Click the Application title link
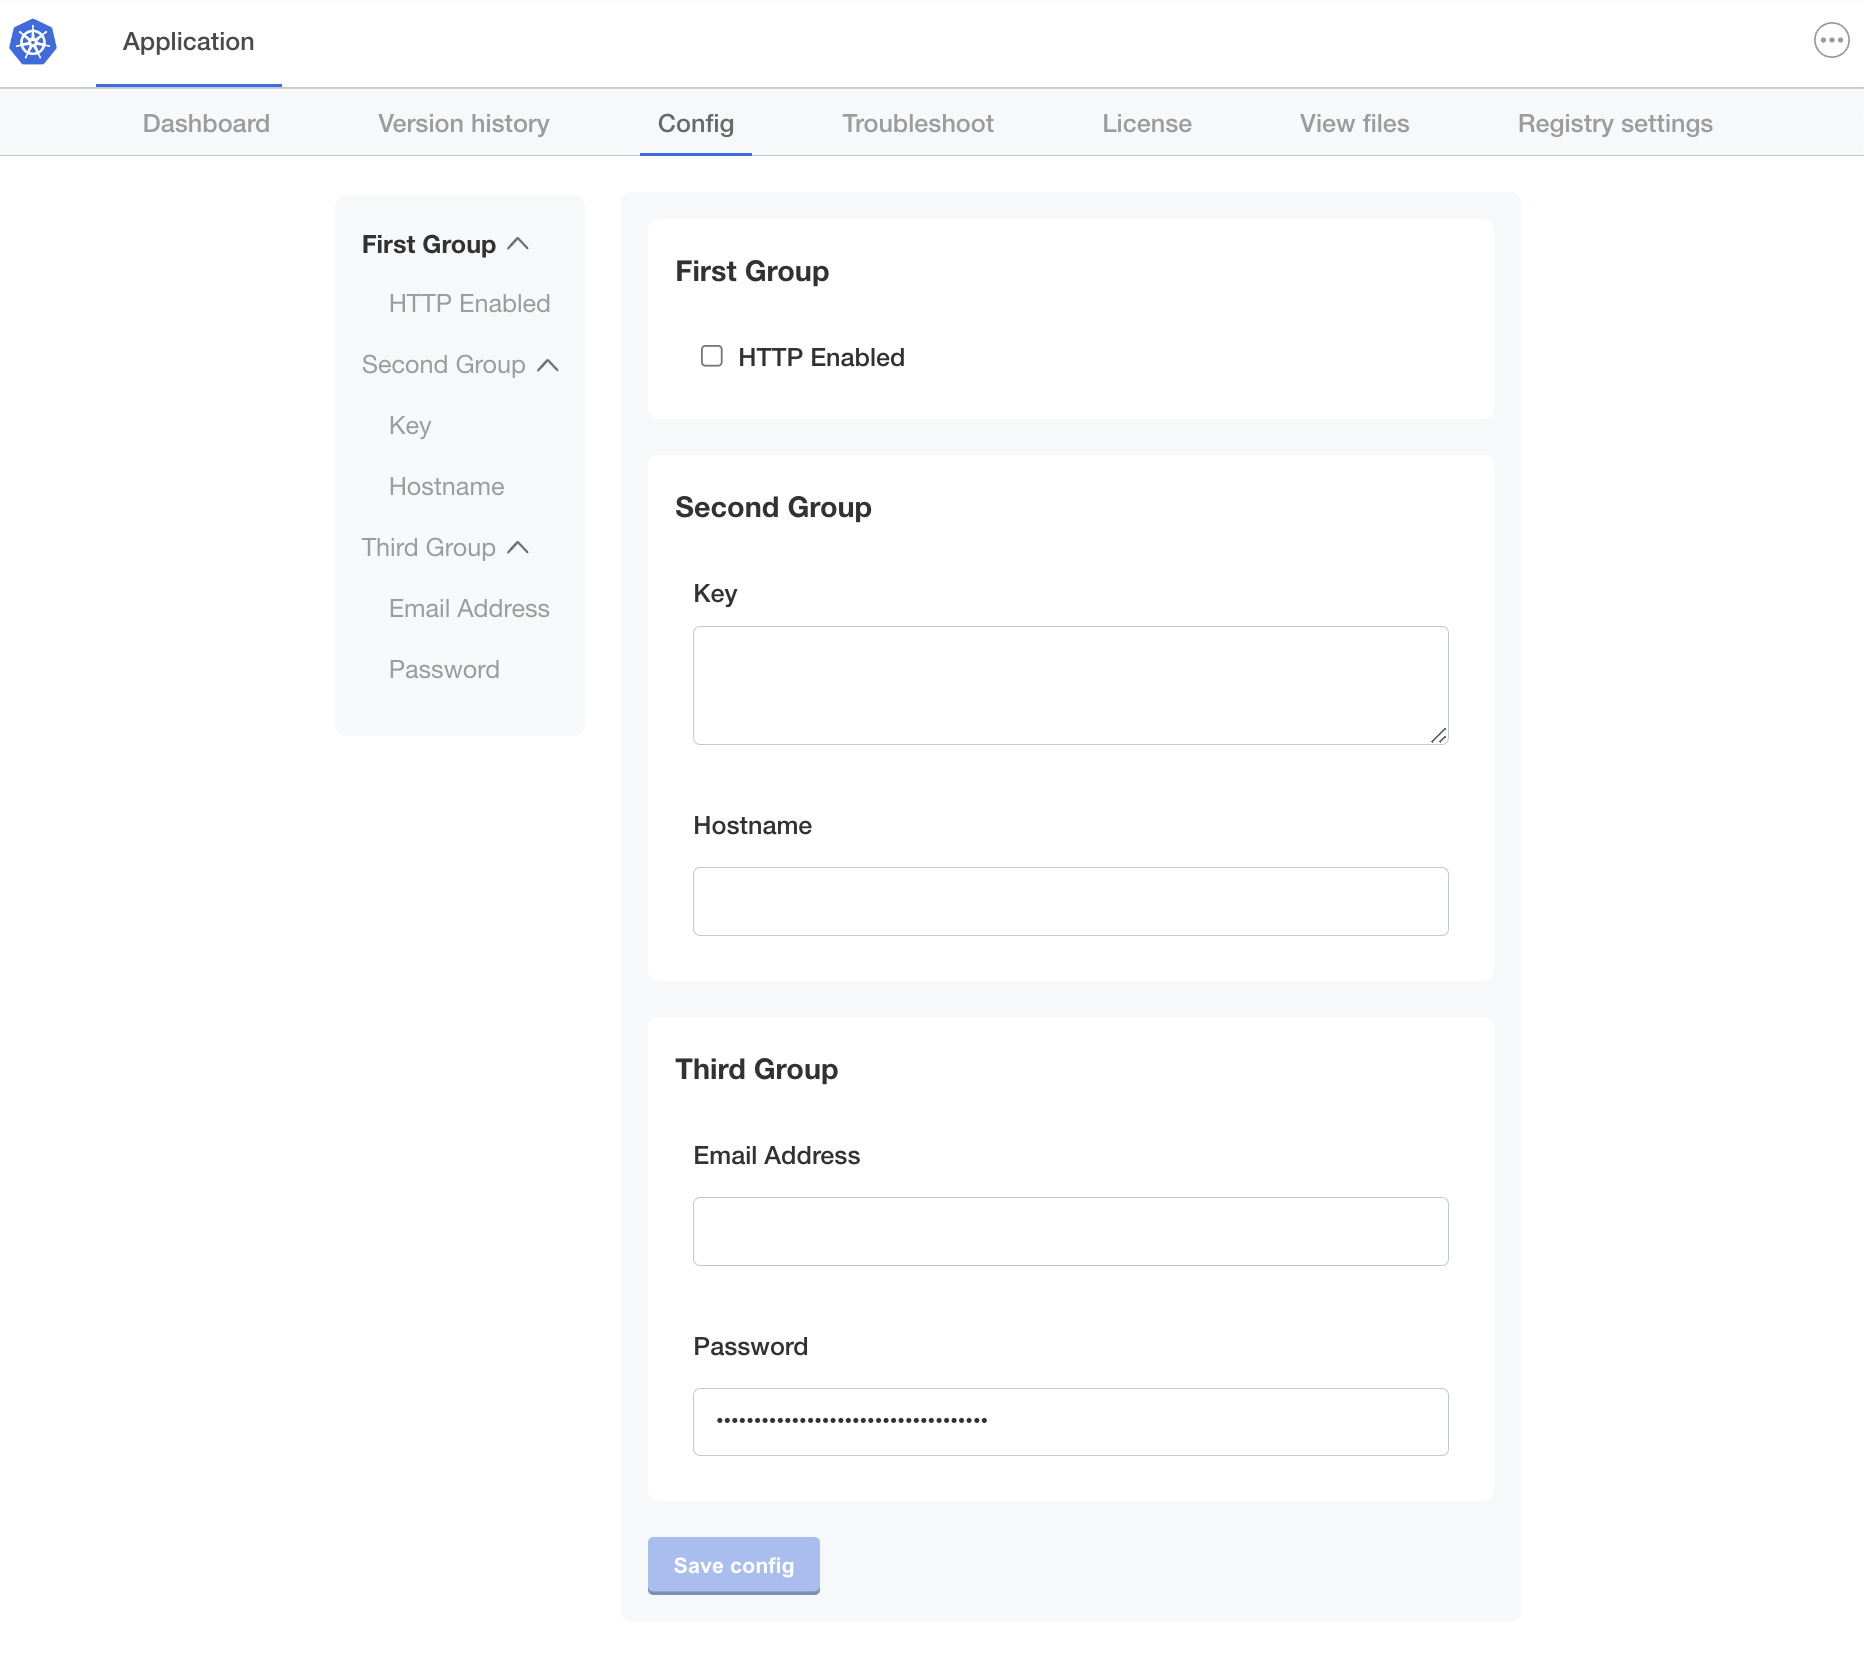The height and width of the screenshot is (1680, 1864). pyautogui.click(x=187, y=42)
